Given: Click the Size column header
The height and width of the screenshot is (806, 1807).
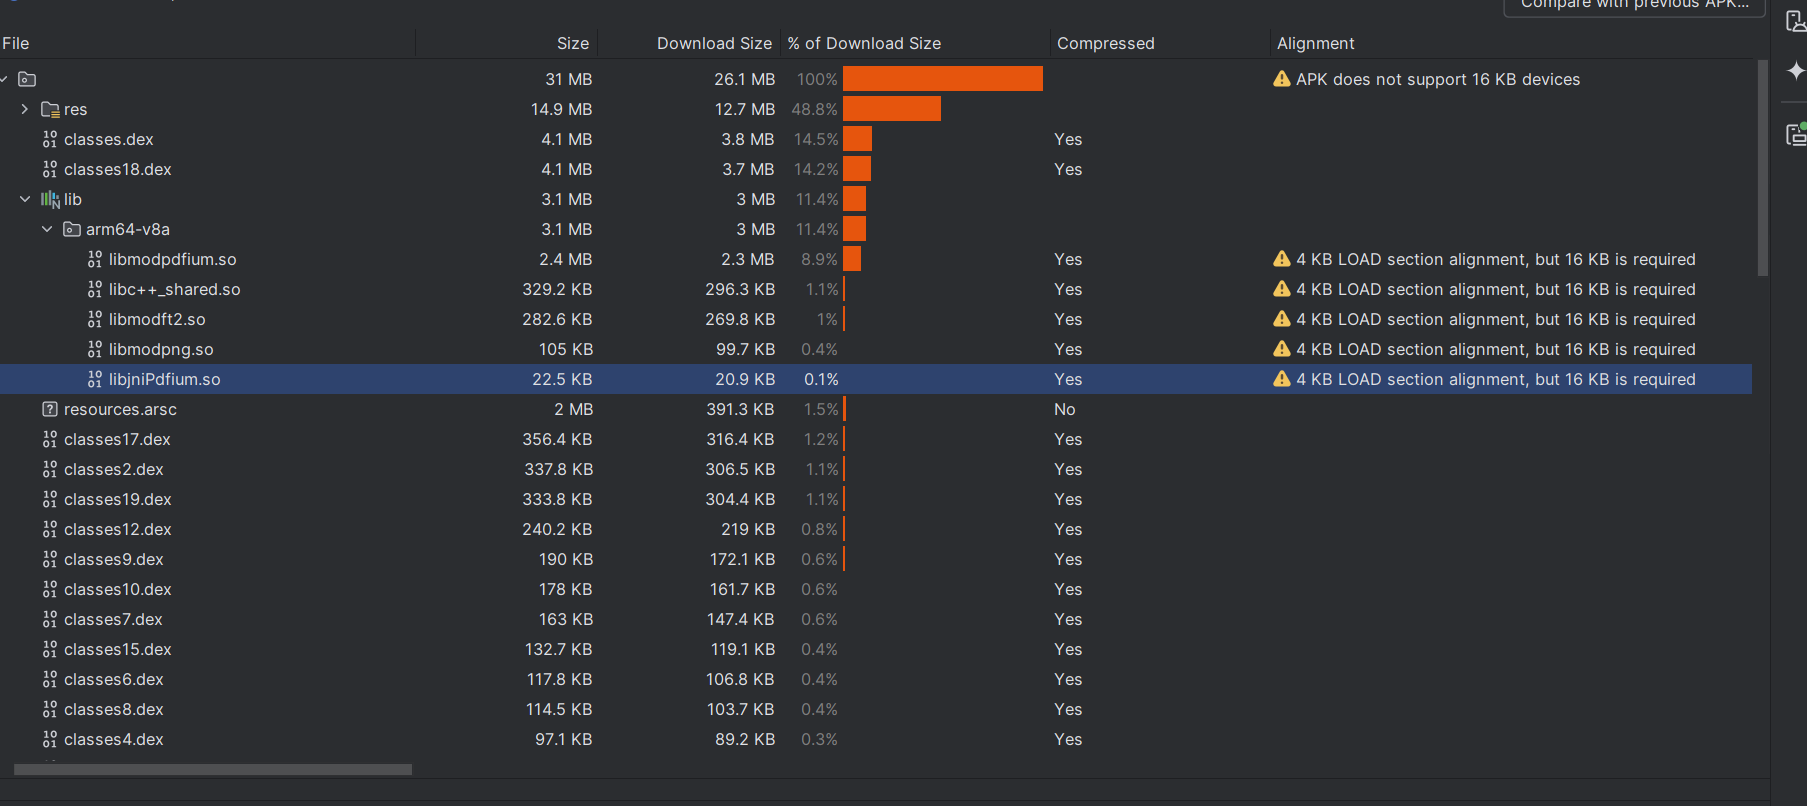Looking at the screenshot, I should click(x=572, y=43).
